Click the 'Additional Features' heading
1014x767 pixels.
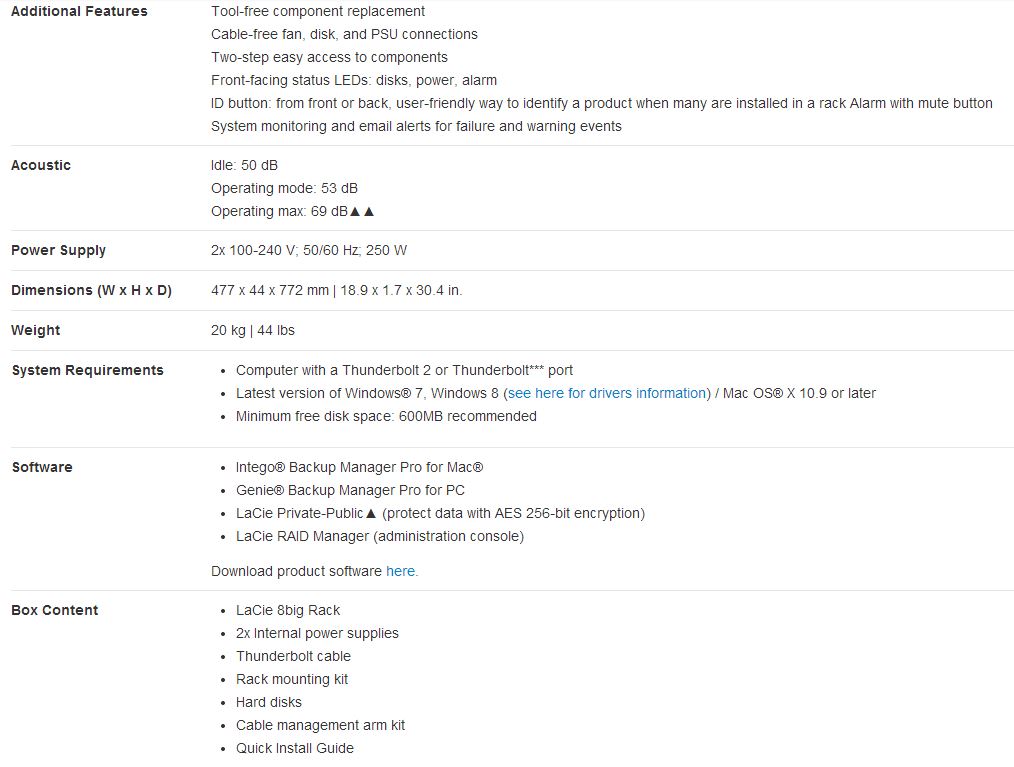pyautogui.click(x=79, y=11)
